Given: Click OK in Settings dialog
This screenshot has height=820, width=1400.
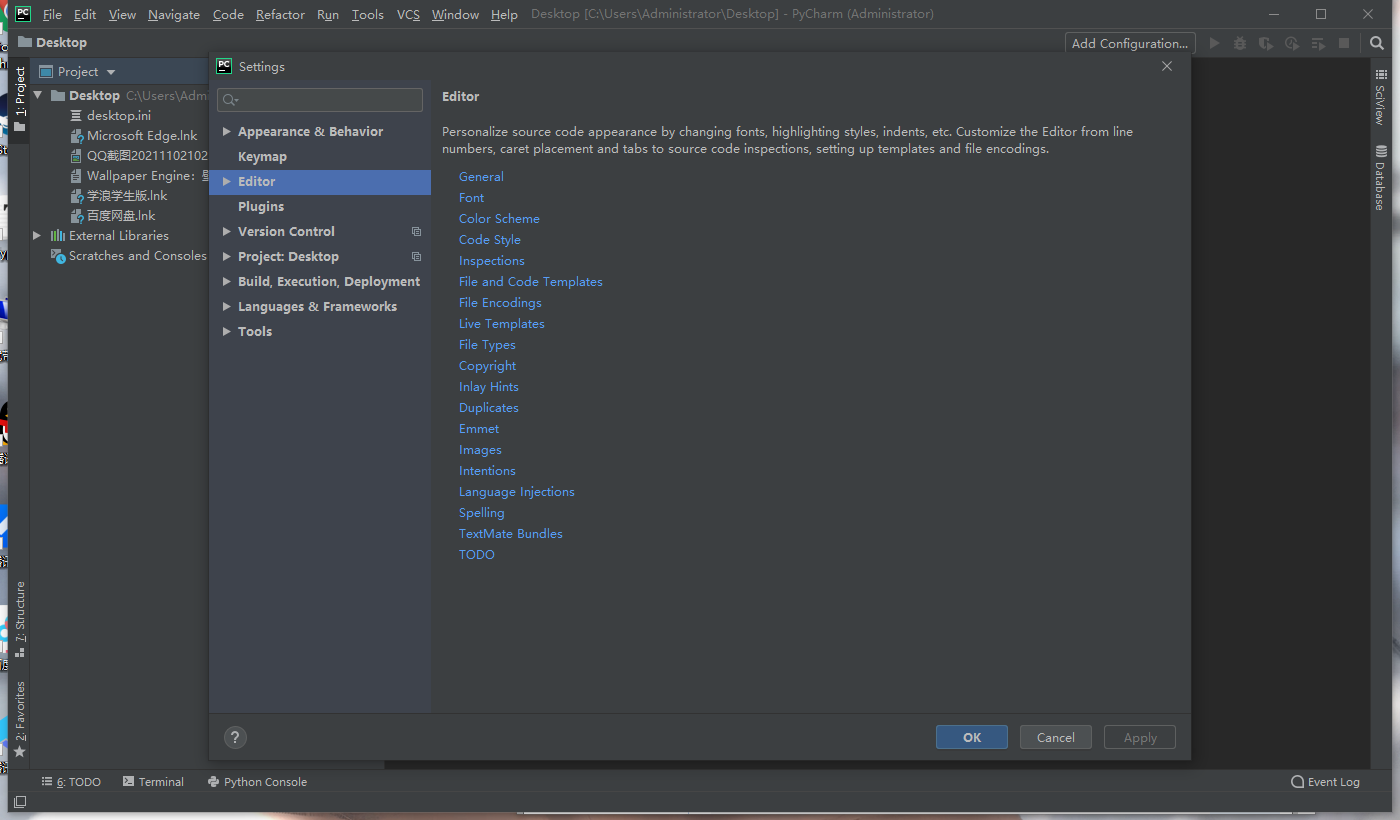Looking at the screenshot, I should coord(972,737).
